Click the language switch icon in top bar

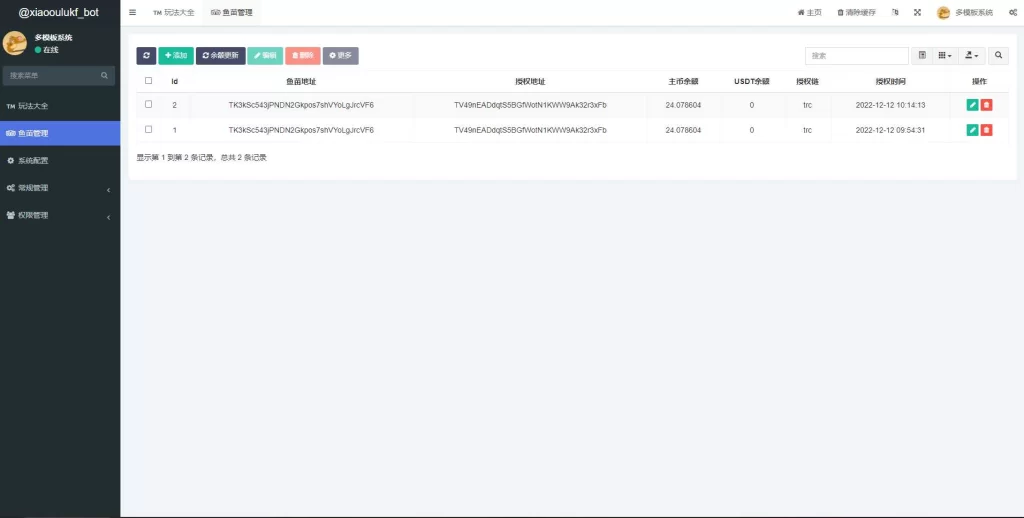[894, 12]
